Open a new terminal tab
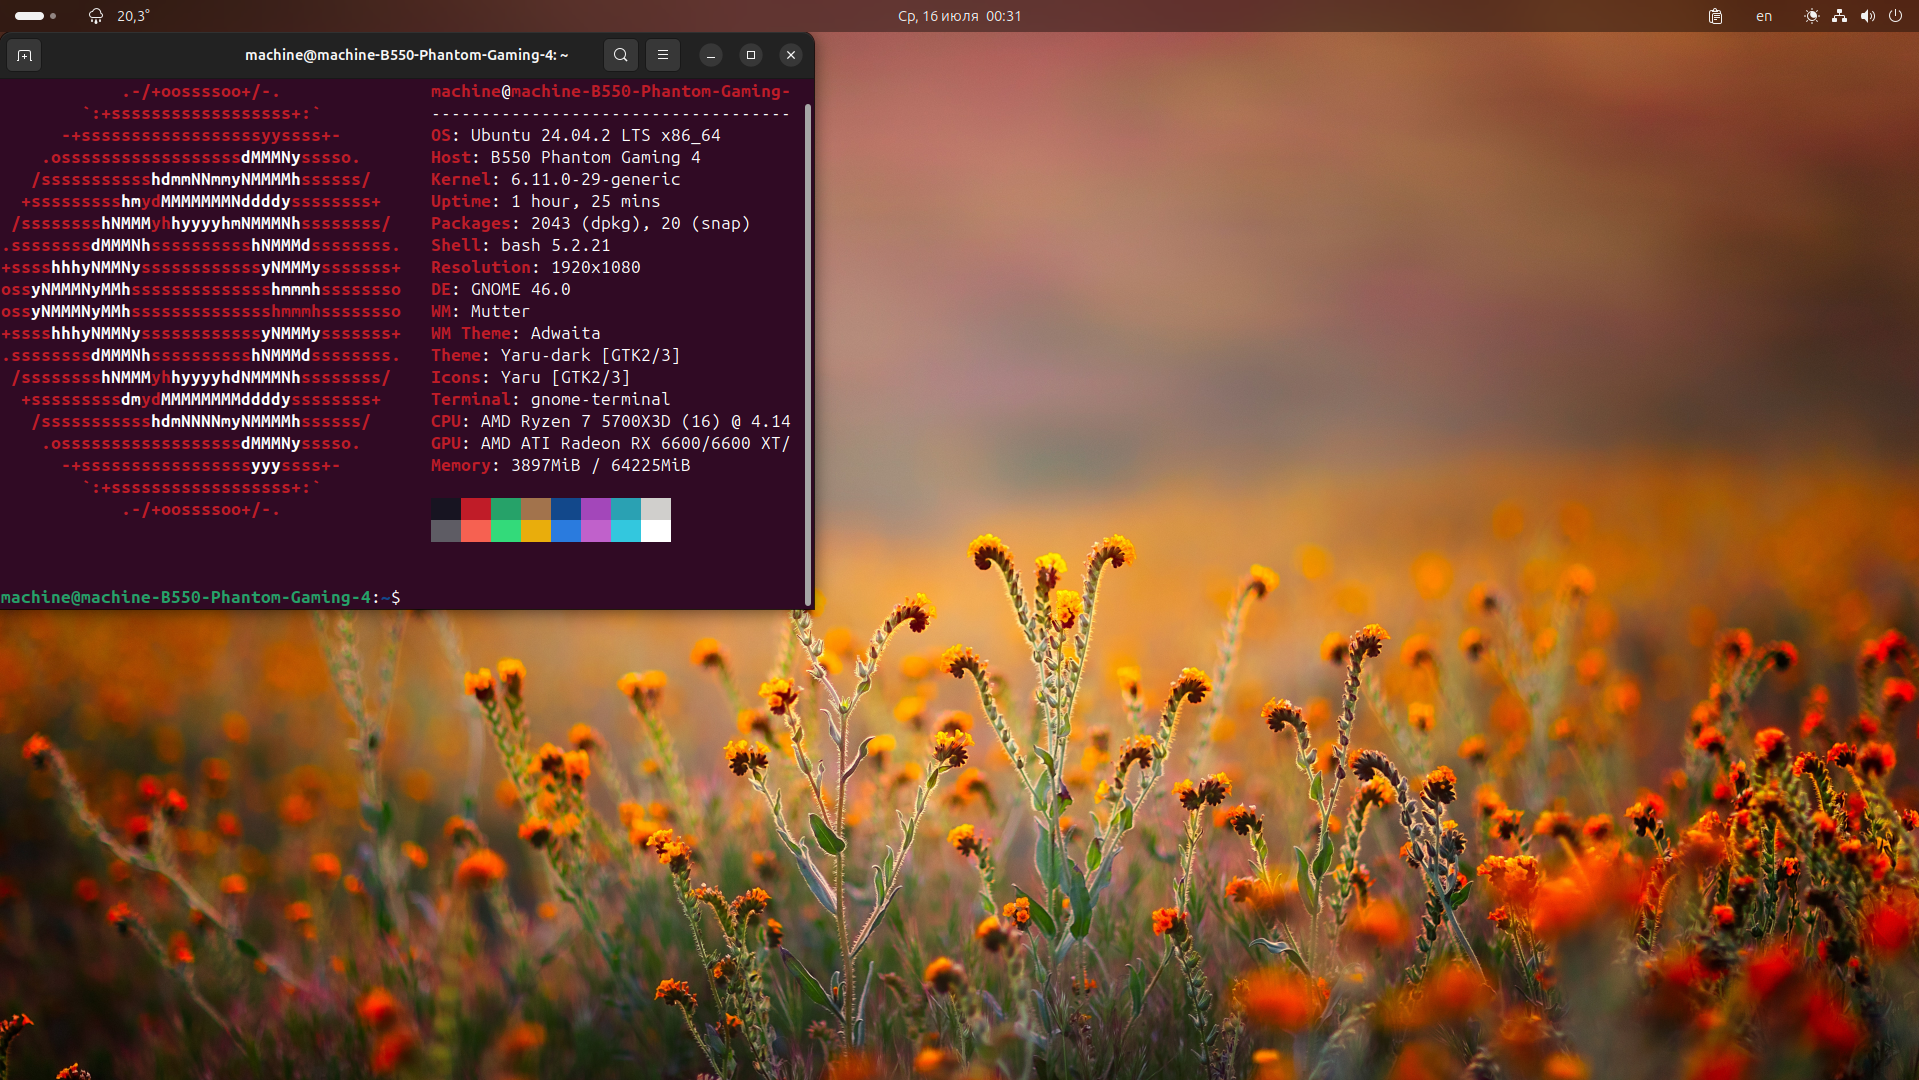 tap(25, 55)
